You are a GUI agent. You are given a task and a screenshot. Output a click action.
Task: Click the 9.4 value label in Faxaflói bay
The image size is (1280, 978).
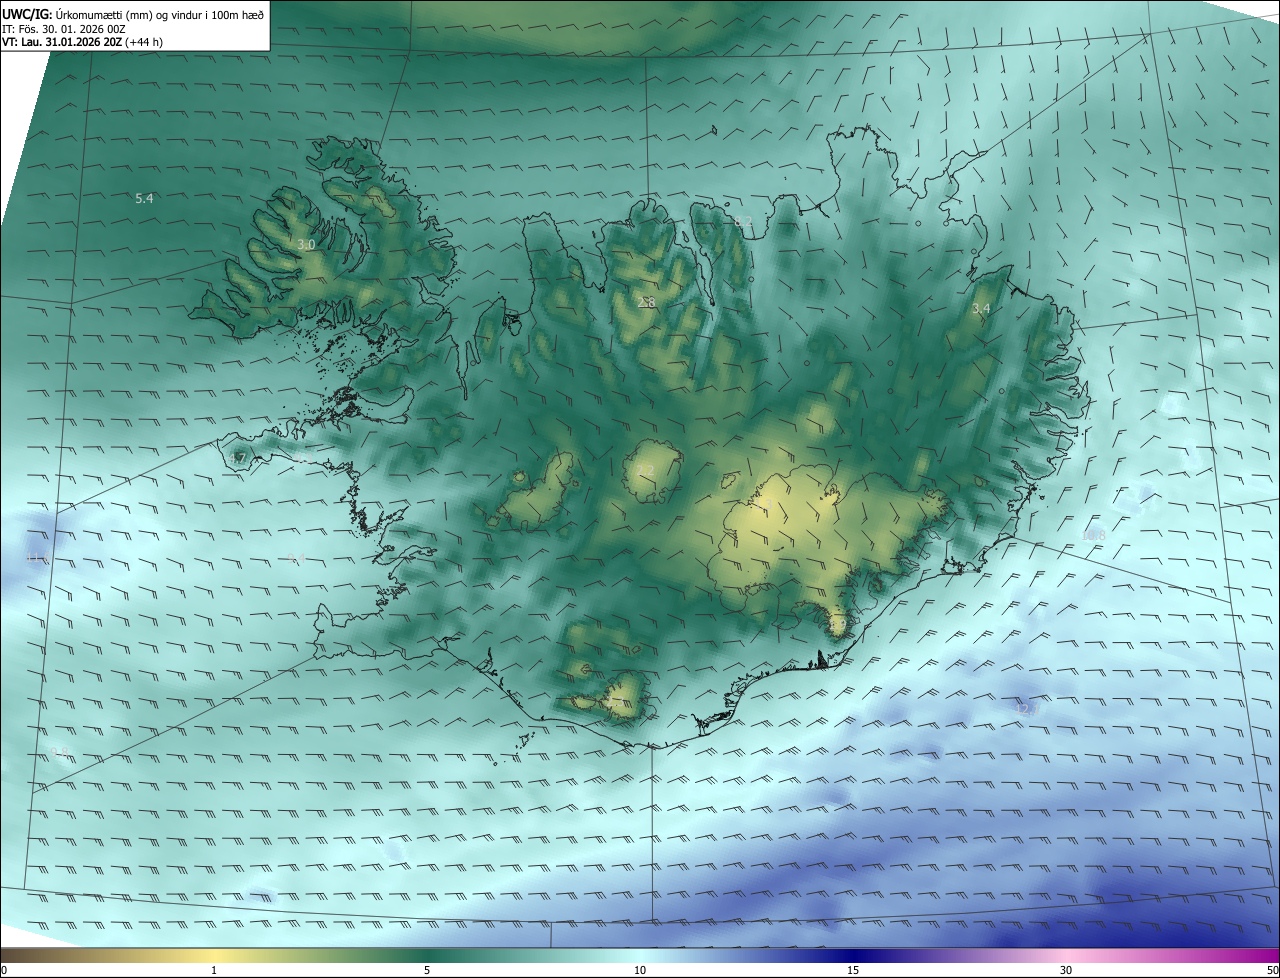coord(295,558)
